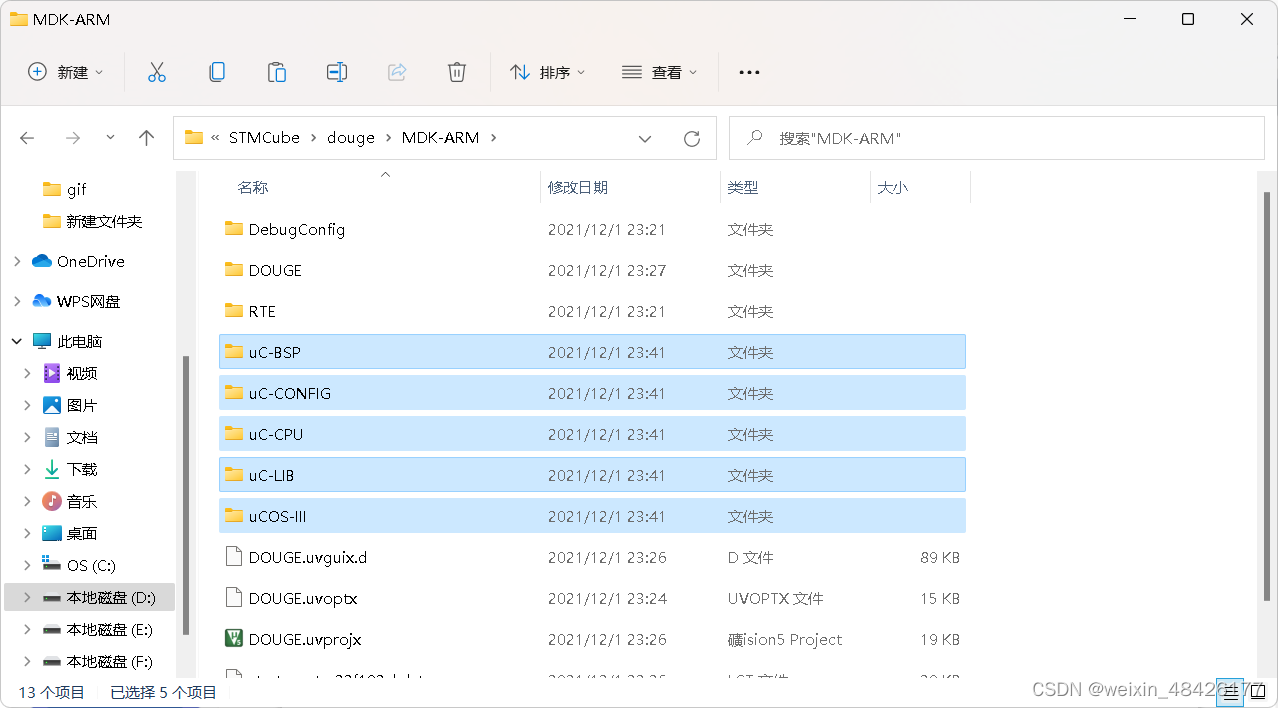Screen dimensions: 1278x708
Task: Select the uC-CONFIG folder
Action: (592, 393)
